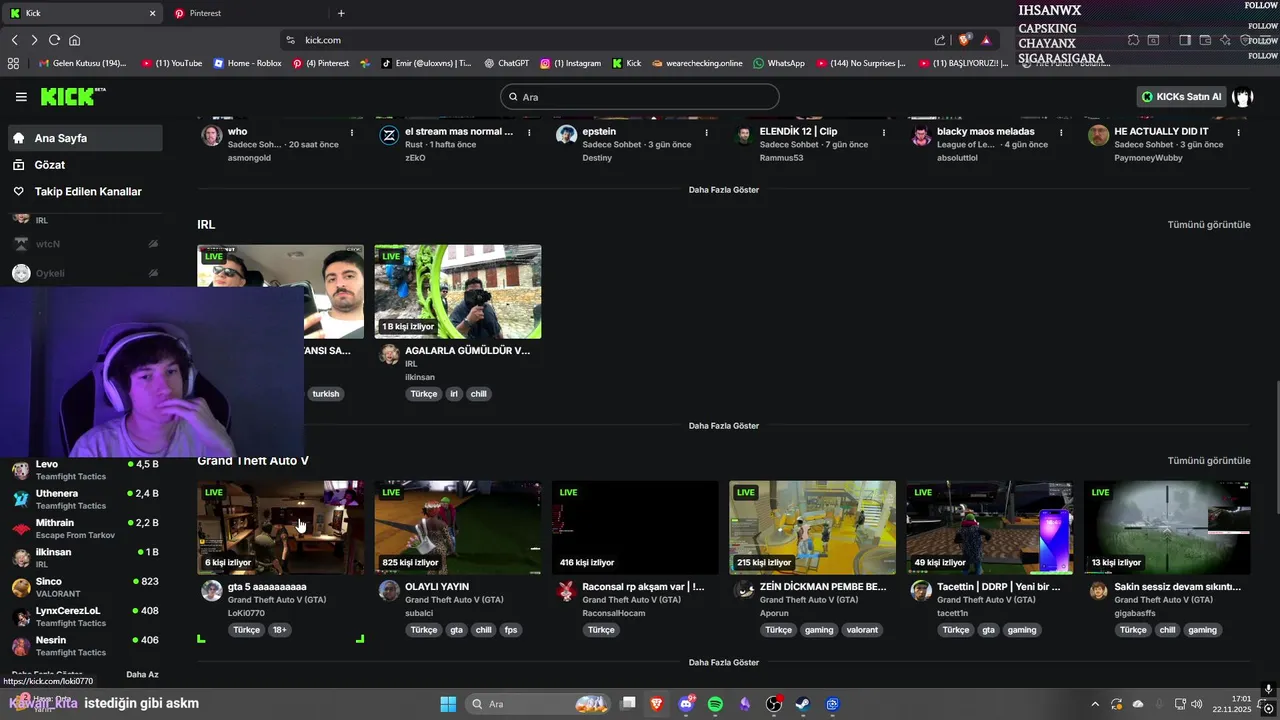Screen dimensions: 1280x720
Task: Open options menu for 'el stream mas normal' clip
Action: [529, 132]
